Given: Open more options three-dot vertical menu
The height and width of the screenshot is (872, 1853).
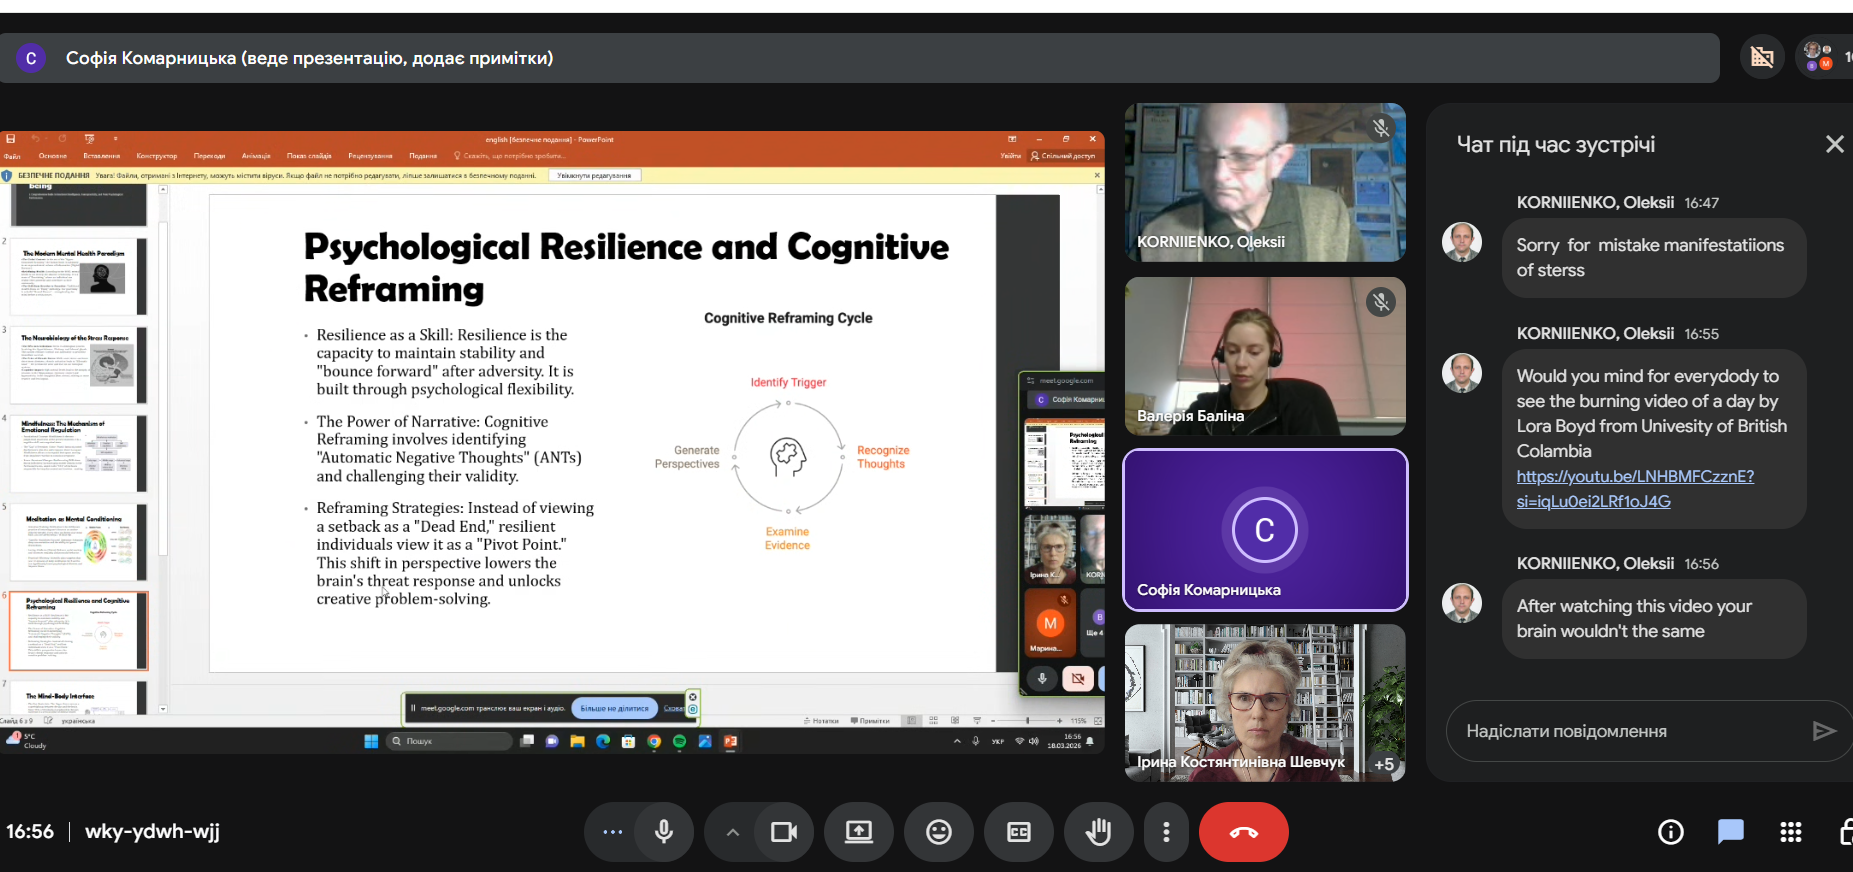Looking at the screenshot, I should (x=1166, y=832).
